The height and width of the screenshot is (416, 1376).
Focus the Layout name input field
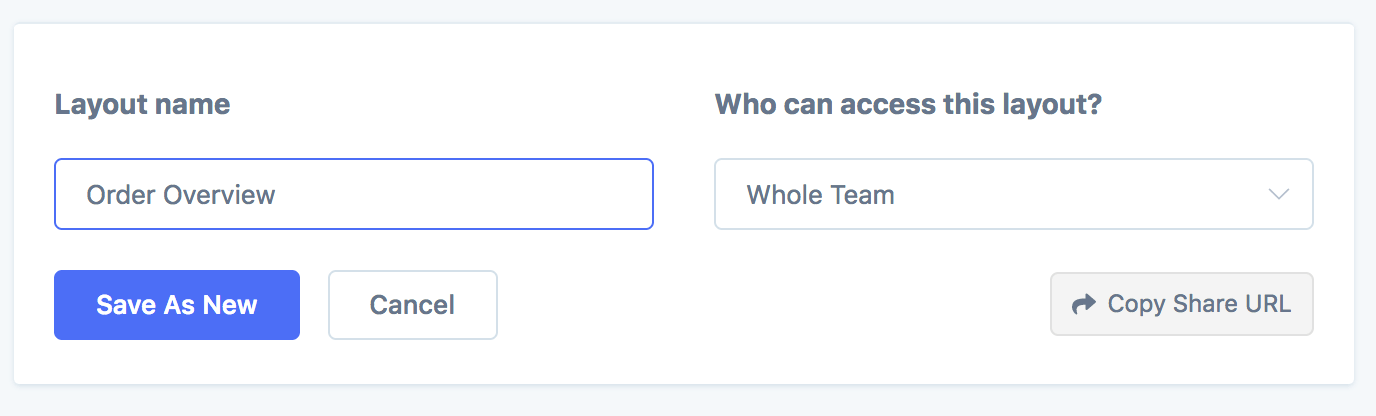[x=353, y=194]
